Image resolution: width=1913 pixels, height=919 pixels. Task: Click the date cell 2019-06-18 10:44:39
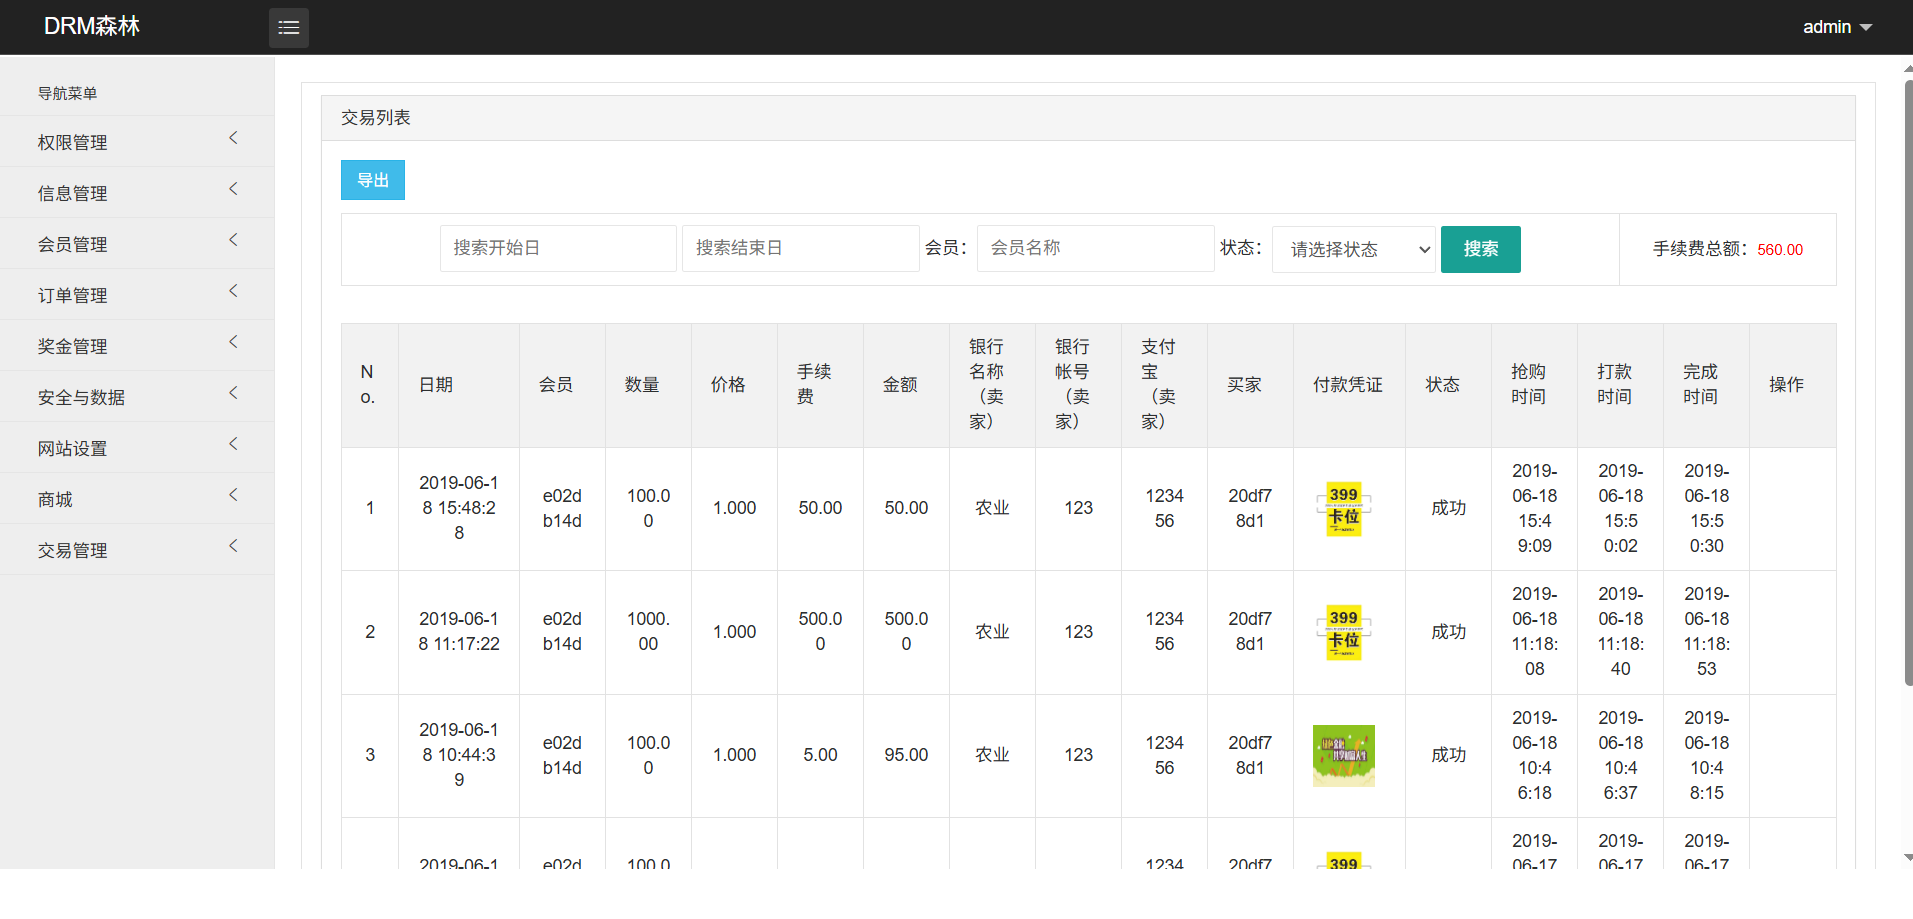459,755
